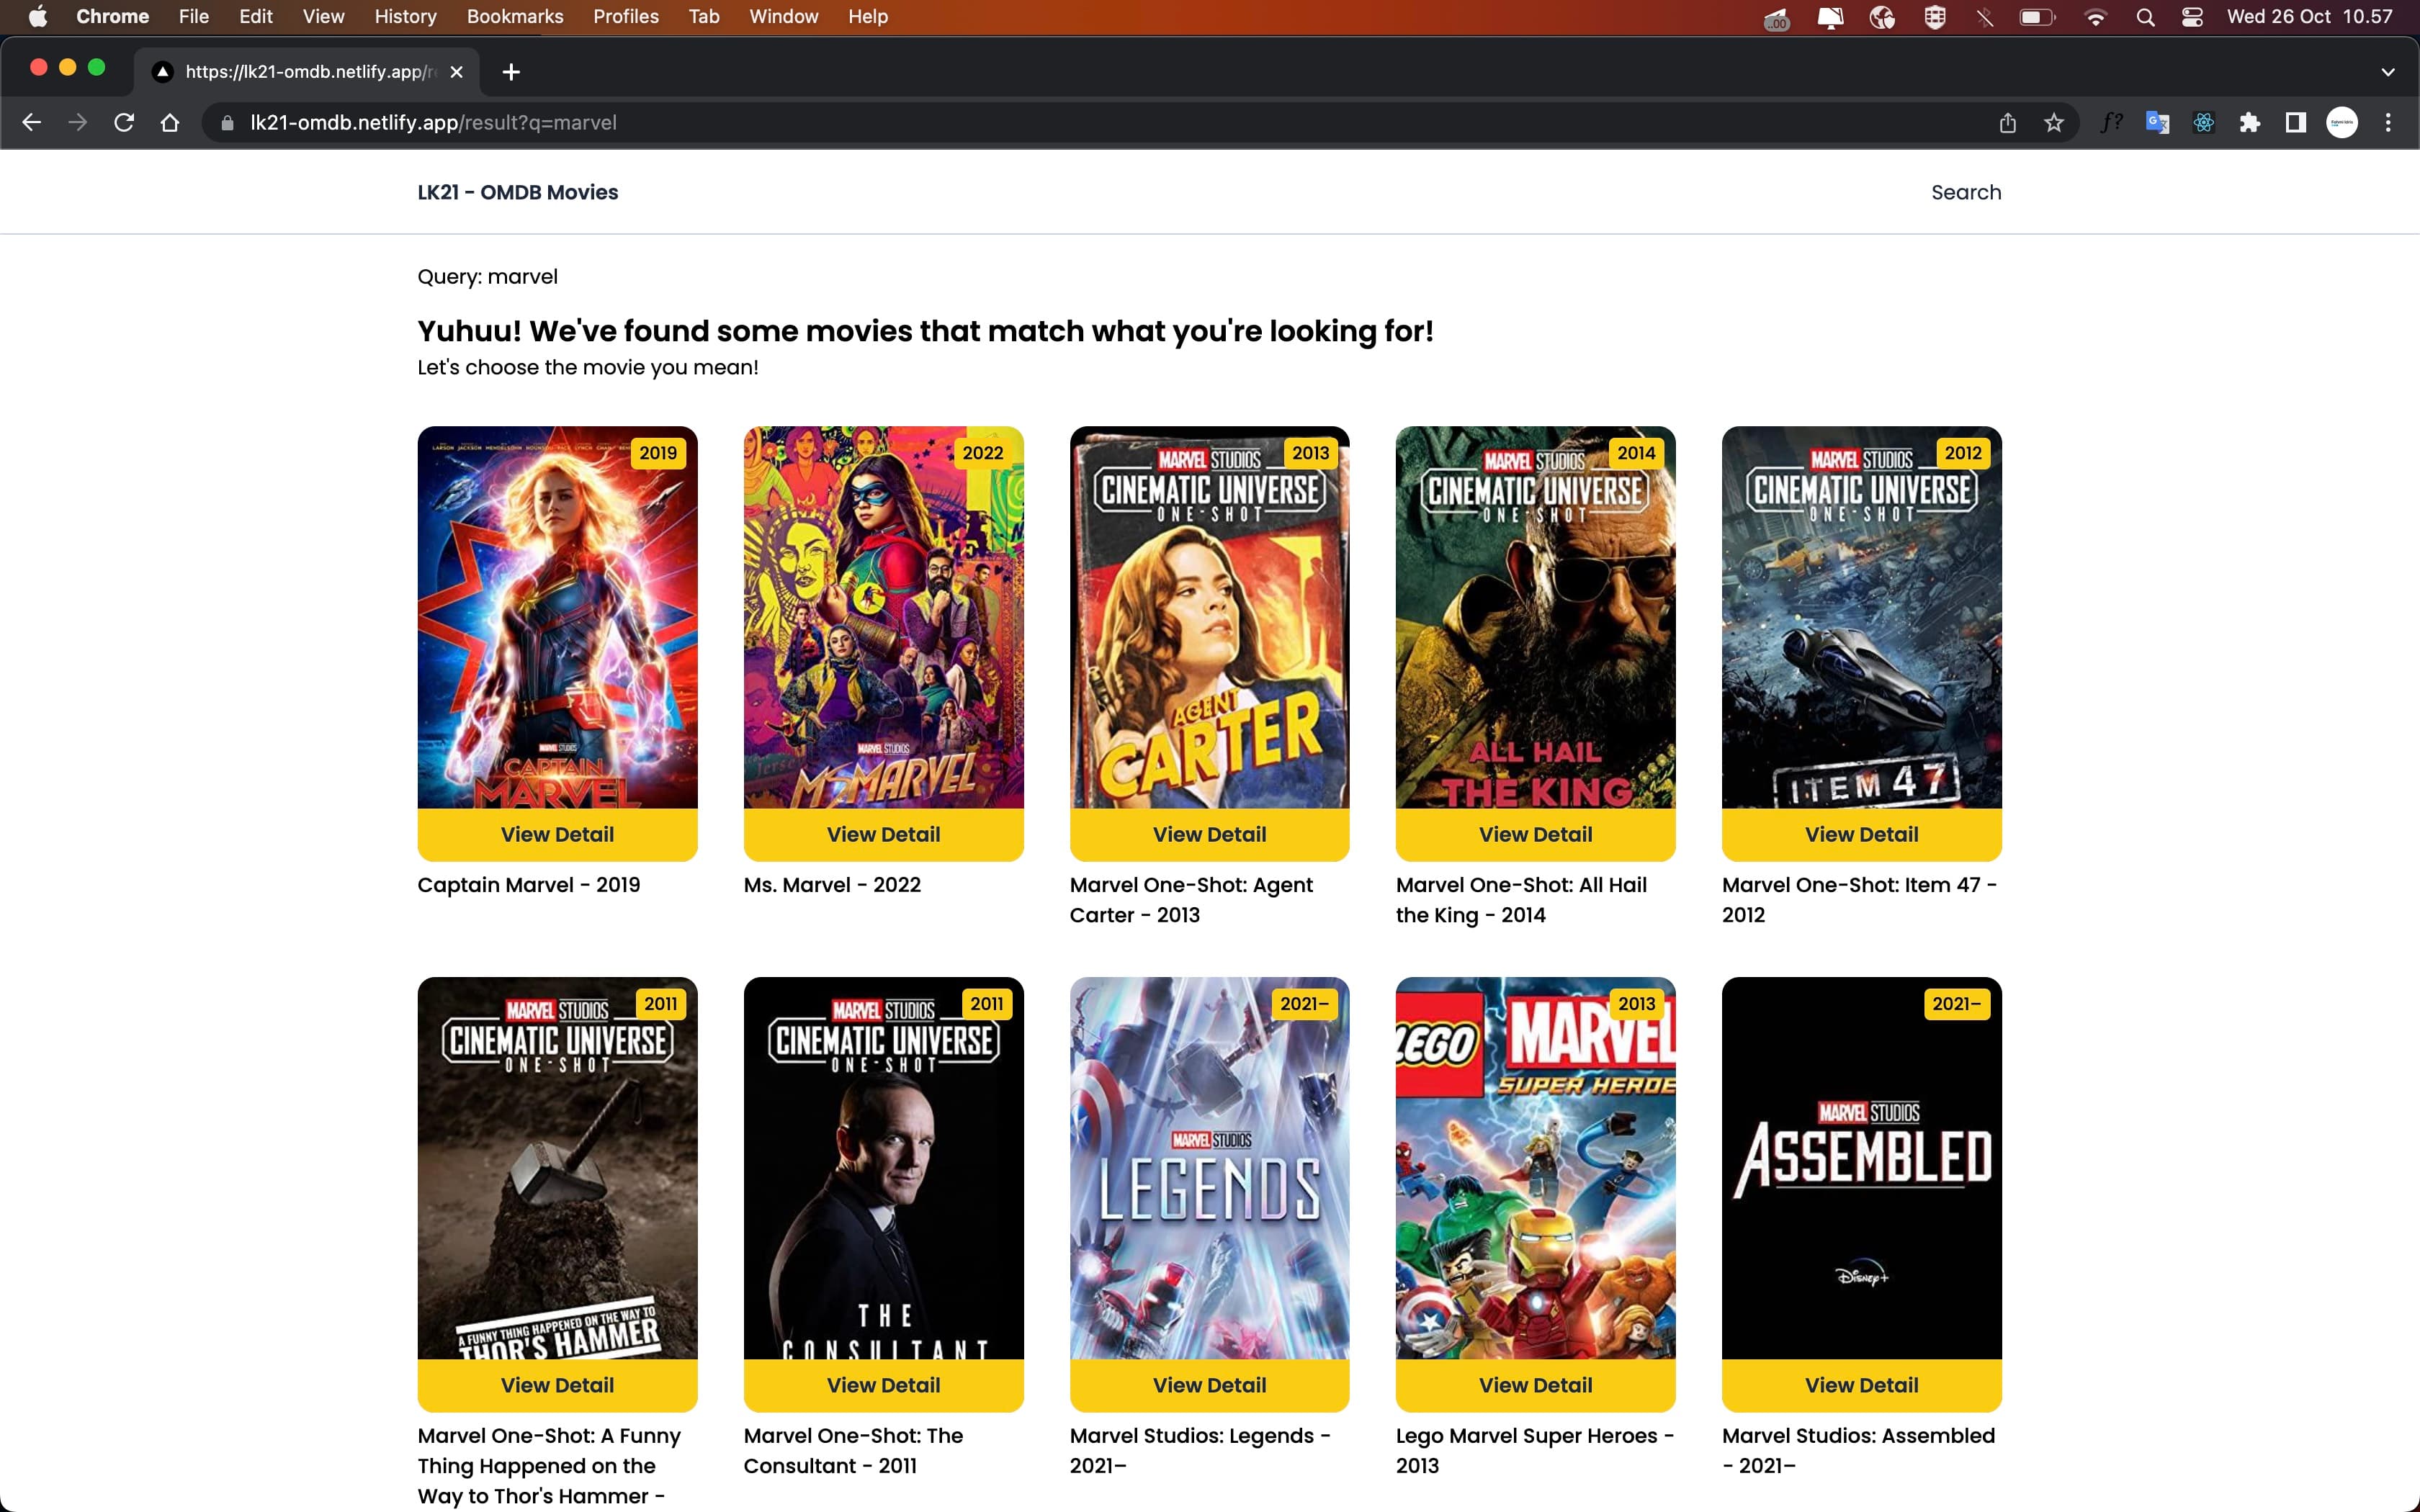Open the History menu
This screenshot has height=1512, width=2420.
pos(405,16)
